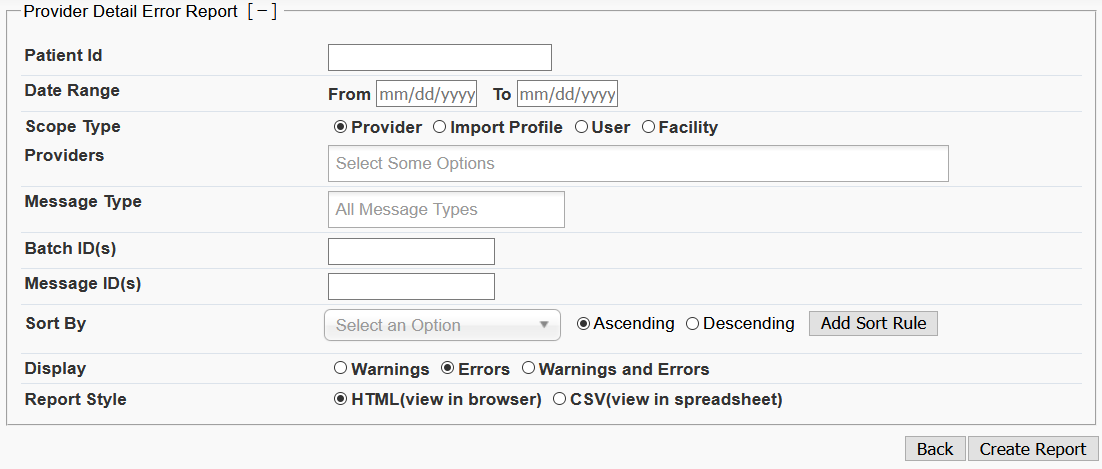
Task: Select the Import Profile scope type
Action: coord(440,127)
